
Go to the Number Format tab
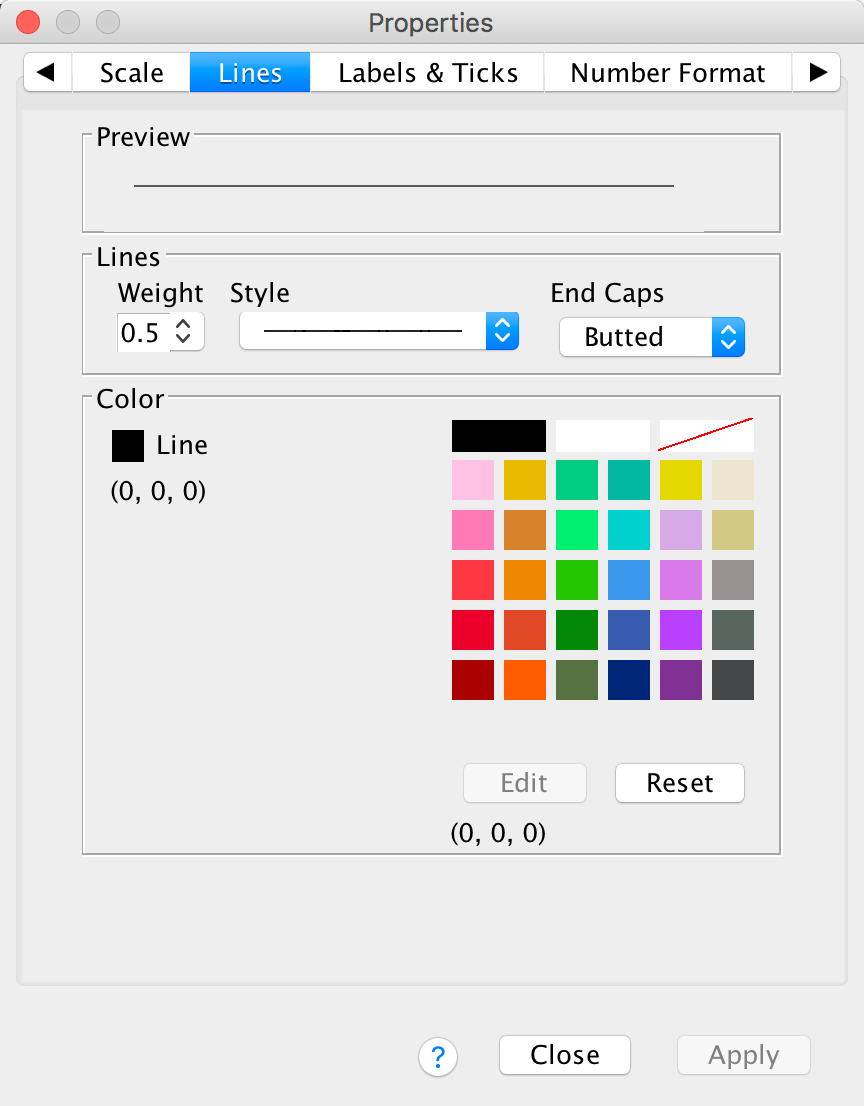[x=667, y=73]
